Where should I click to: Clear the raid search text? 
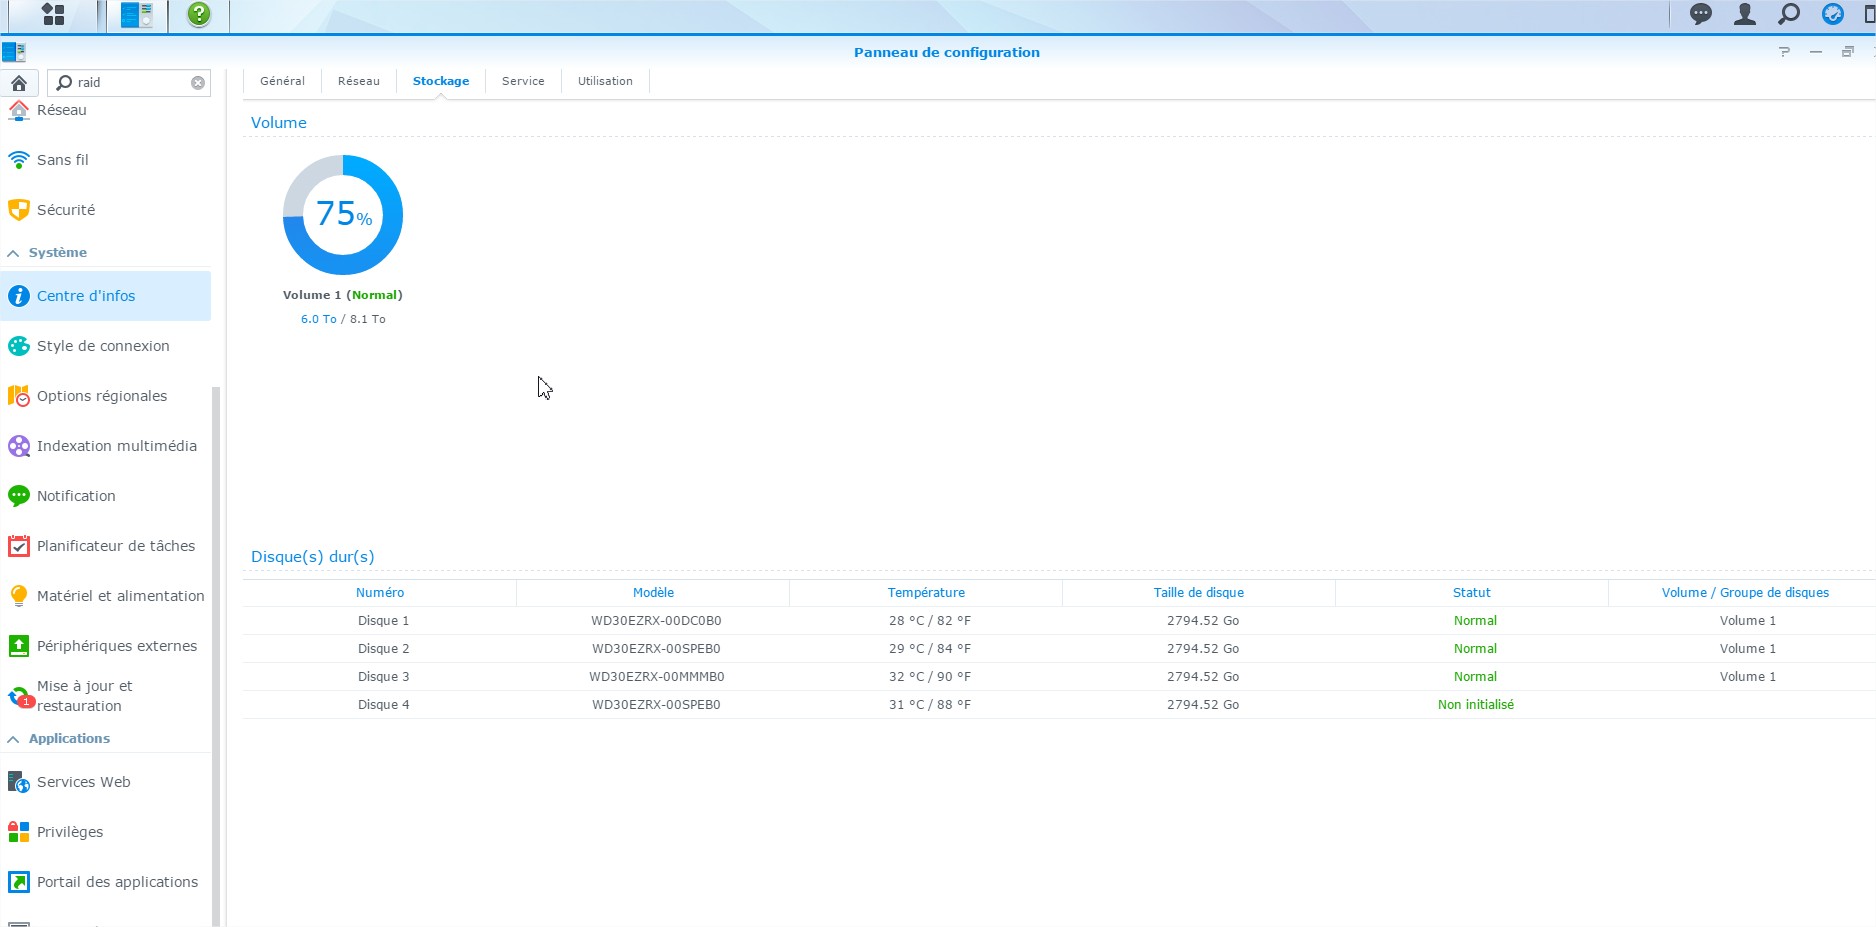click(x=198, y=83)
